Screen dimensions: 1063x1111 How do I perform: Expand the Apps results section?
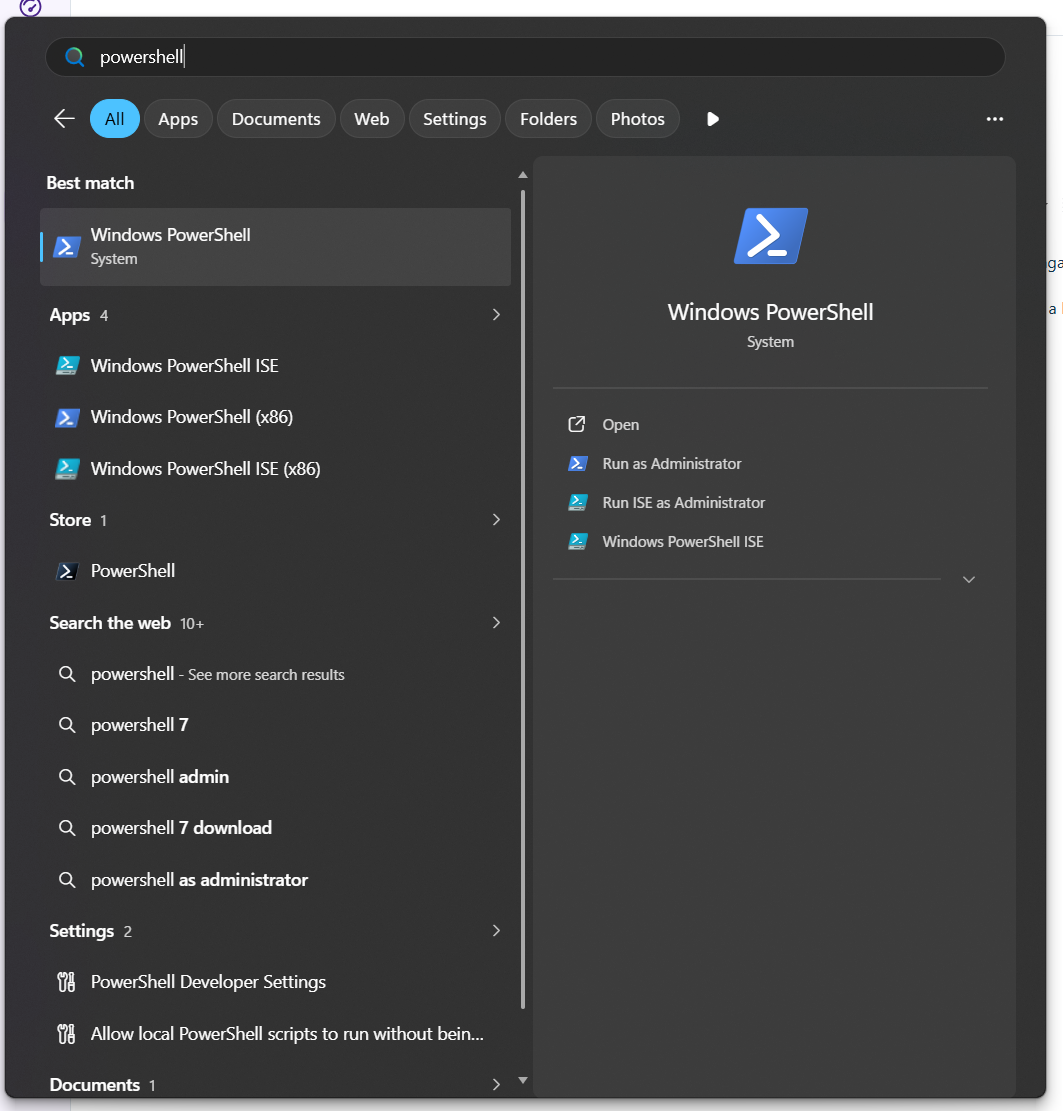pos(496,315)
